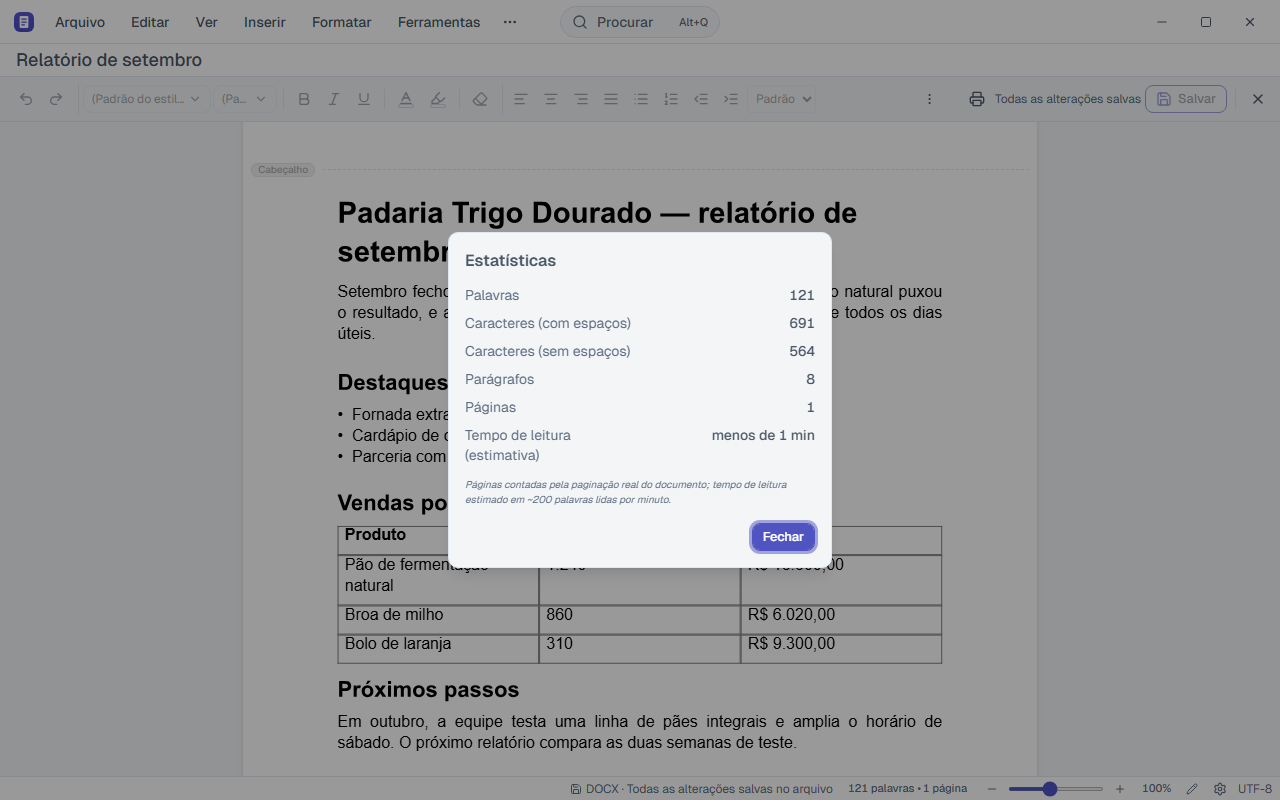
Task: Increase indent
Action: pyautogui.click(x=731, y=99)
